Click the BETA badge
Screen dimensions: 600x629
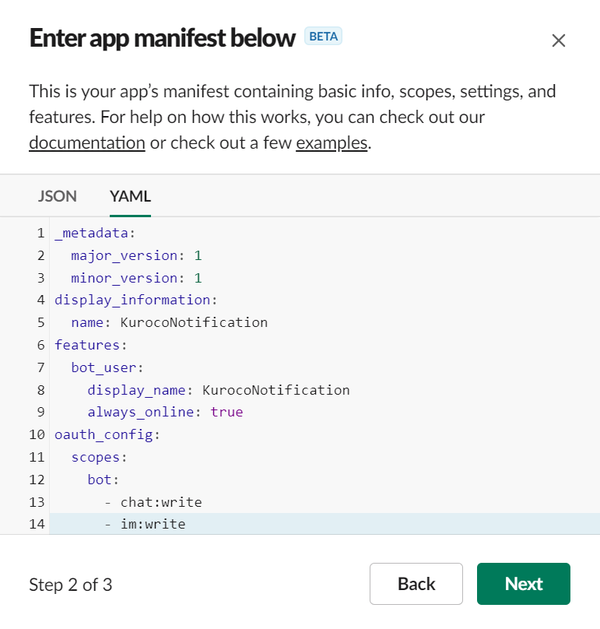pos(323,37)
